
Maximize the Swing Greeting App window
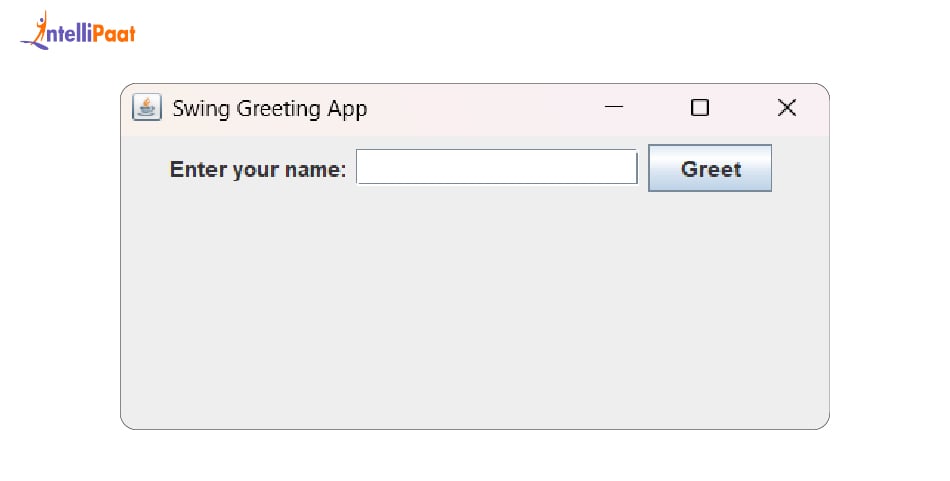(x=700, y=107)
